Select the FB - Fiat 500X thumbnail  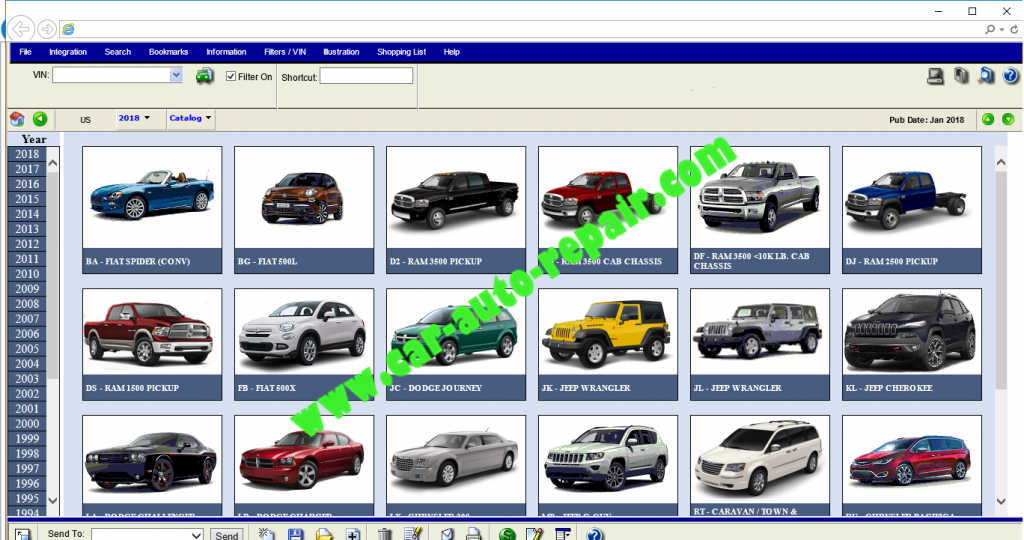click(304, 344)
